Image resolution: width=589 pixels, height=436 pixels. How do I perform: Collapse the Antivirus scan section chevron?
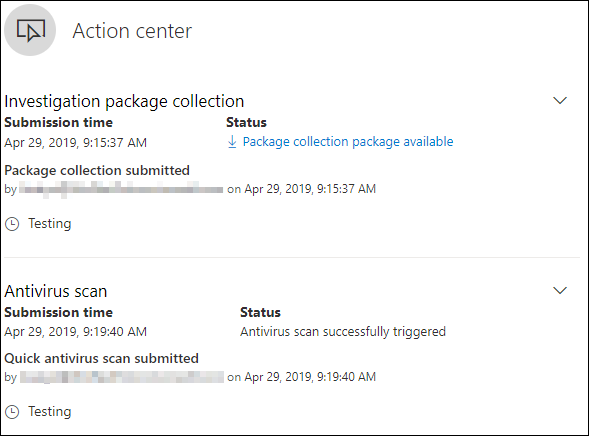[x=560, y=291]
